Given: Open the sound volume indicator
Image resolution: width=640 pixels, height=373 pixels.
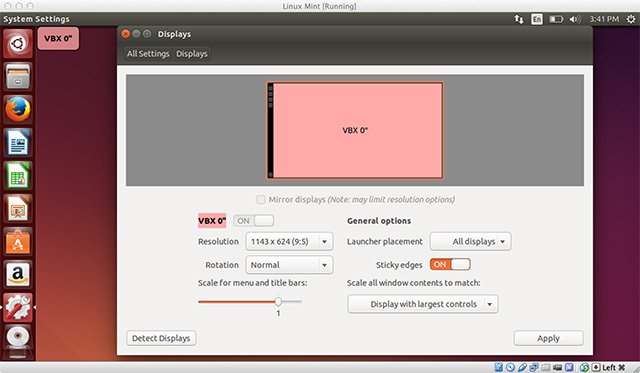Looking at the screenshot, I should coord(575,19).
